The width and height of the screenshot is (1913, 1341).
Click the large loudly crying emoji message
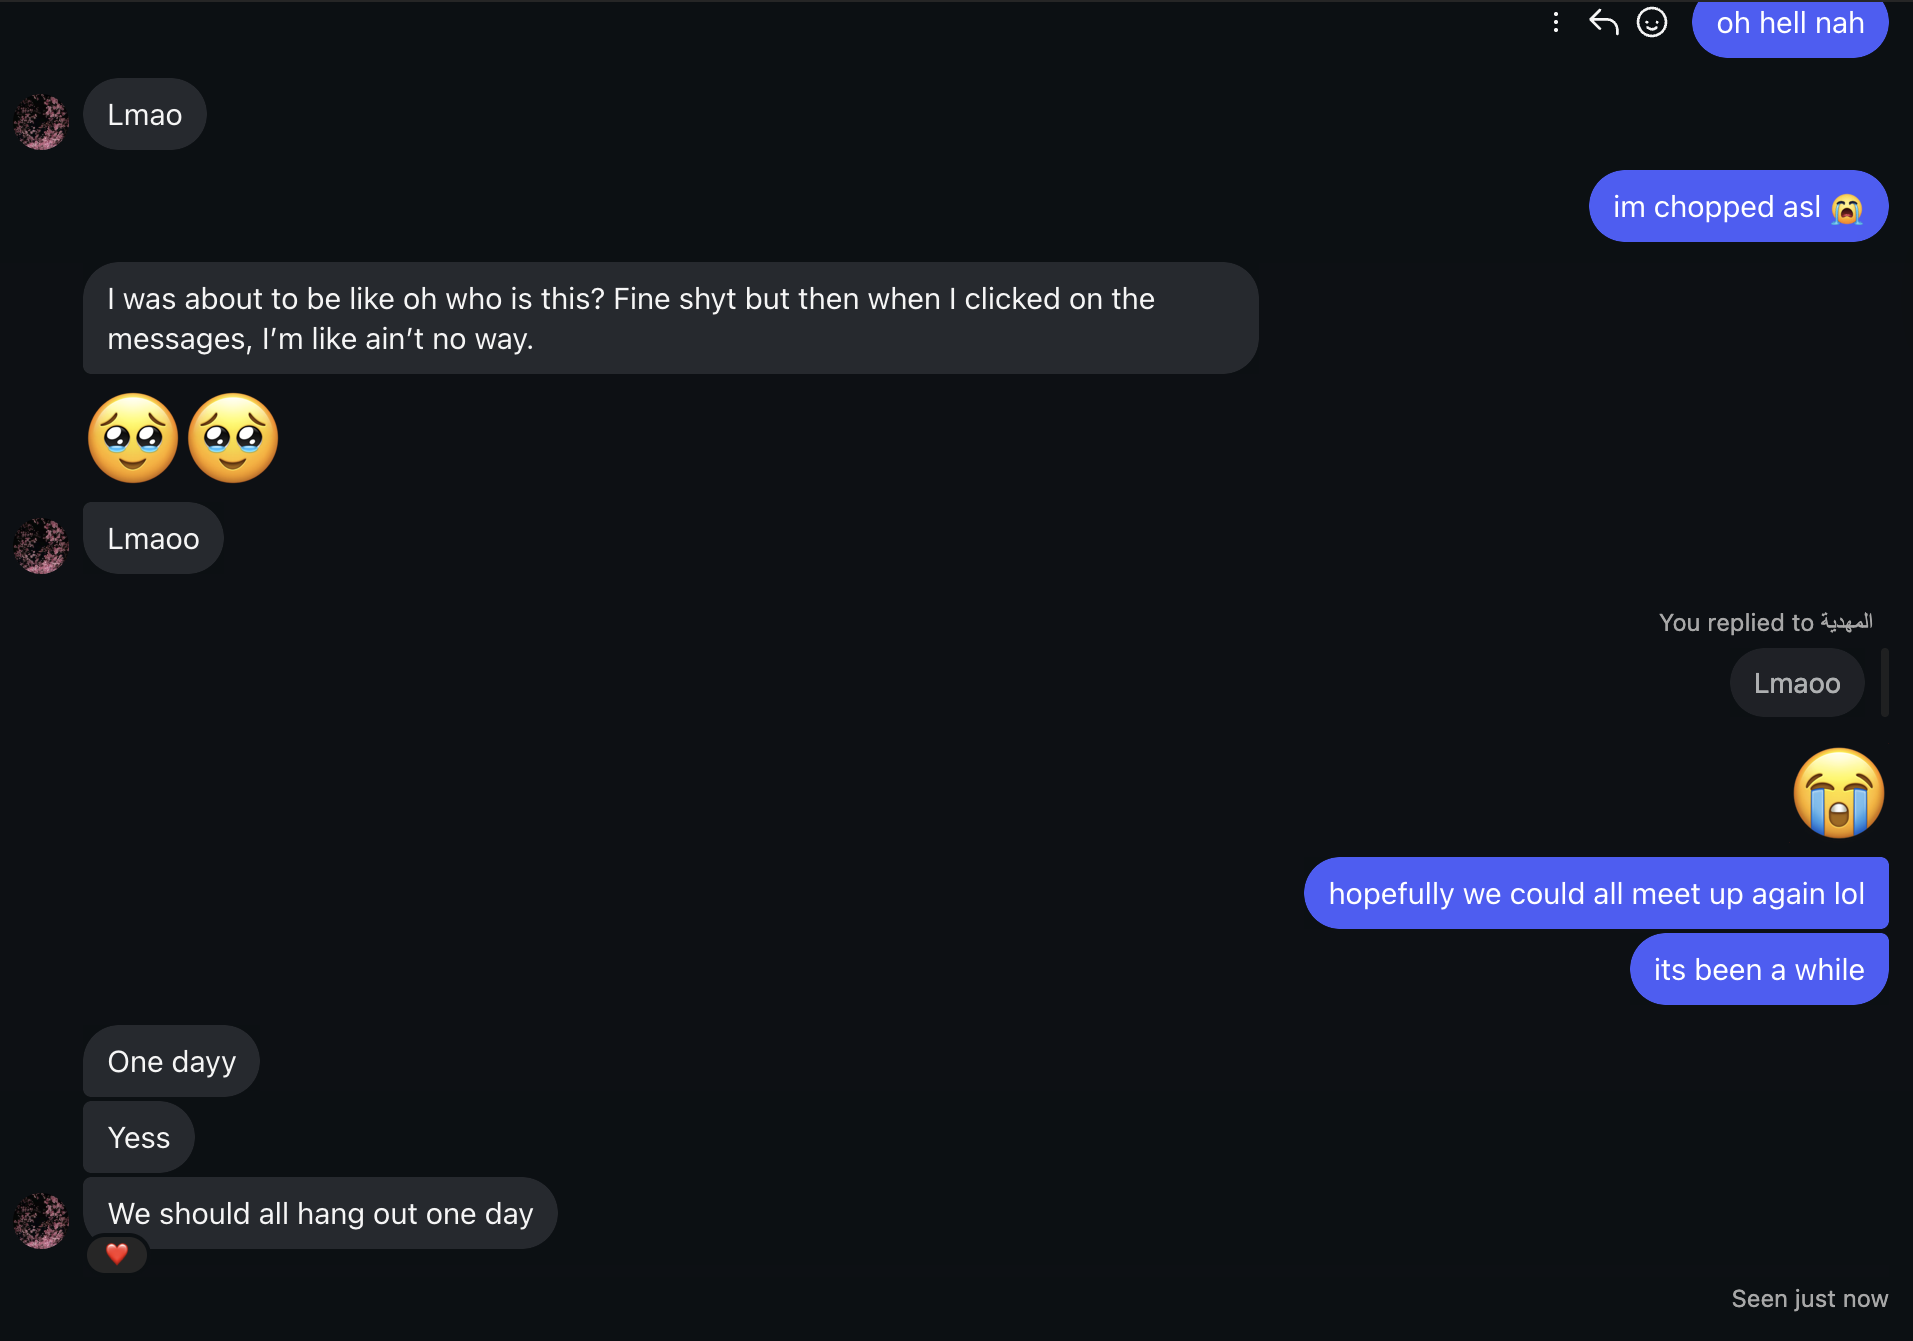pyautogui.click(x=1838, y=792)
